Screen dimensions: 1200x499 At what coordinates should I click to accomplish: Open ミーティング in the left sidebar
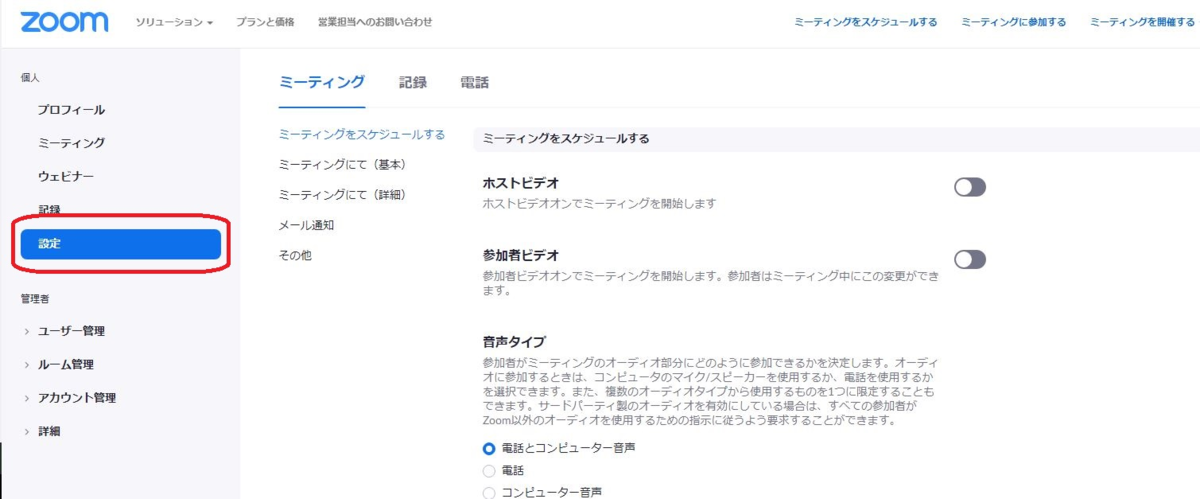71,143
